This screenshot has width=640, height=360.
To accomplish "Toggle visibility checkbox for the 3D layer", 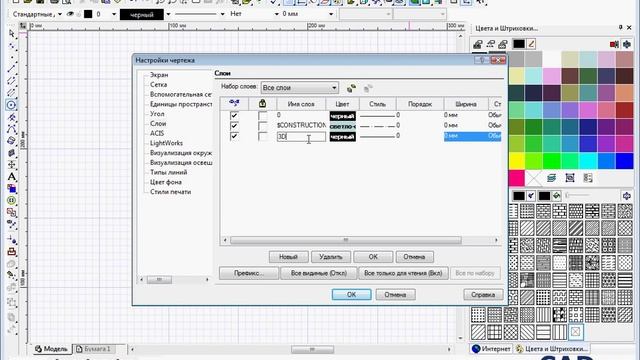I will pyautogui.click(x=234, y=136).
